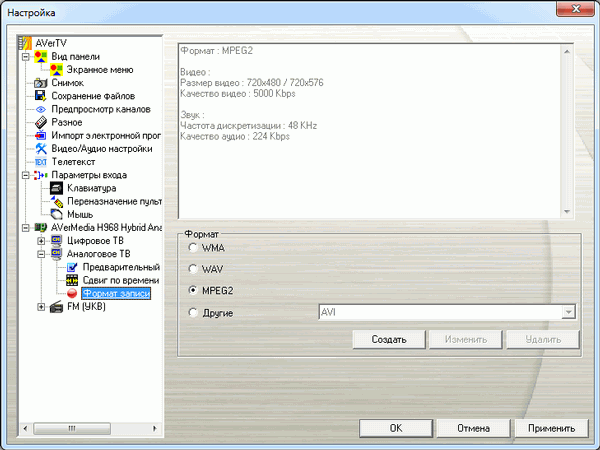Click the Переназначение пульта remote icon
Viewport: 600px width, 450px height.
coord(56,201)
